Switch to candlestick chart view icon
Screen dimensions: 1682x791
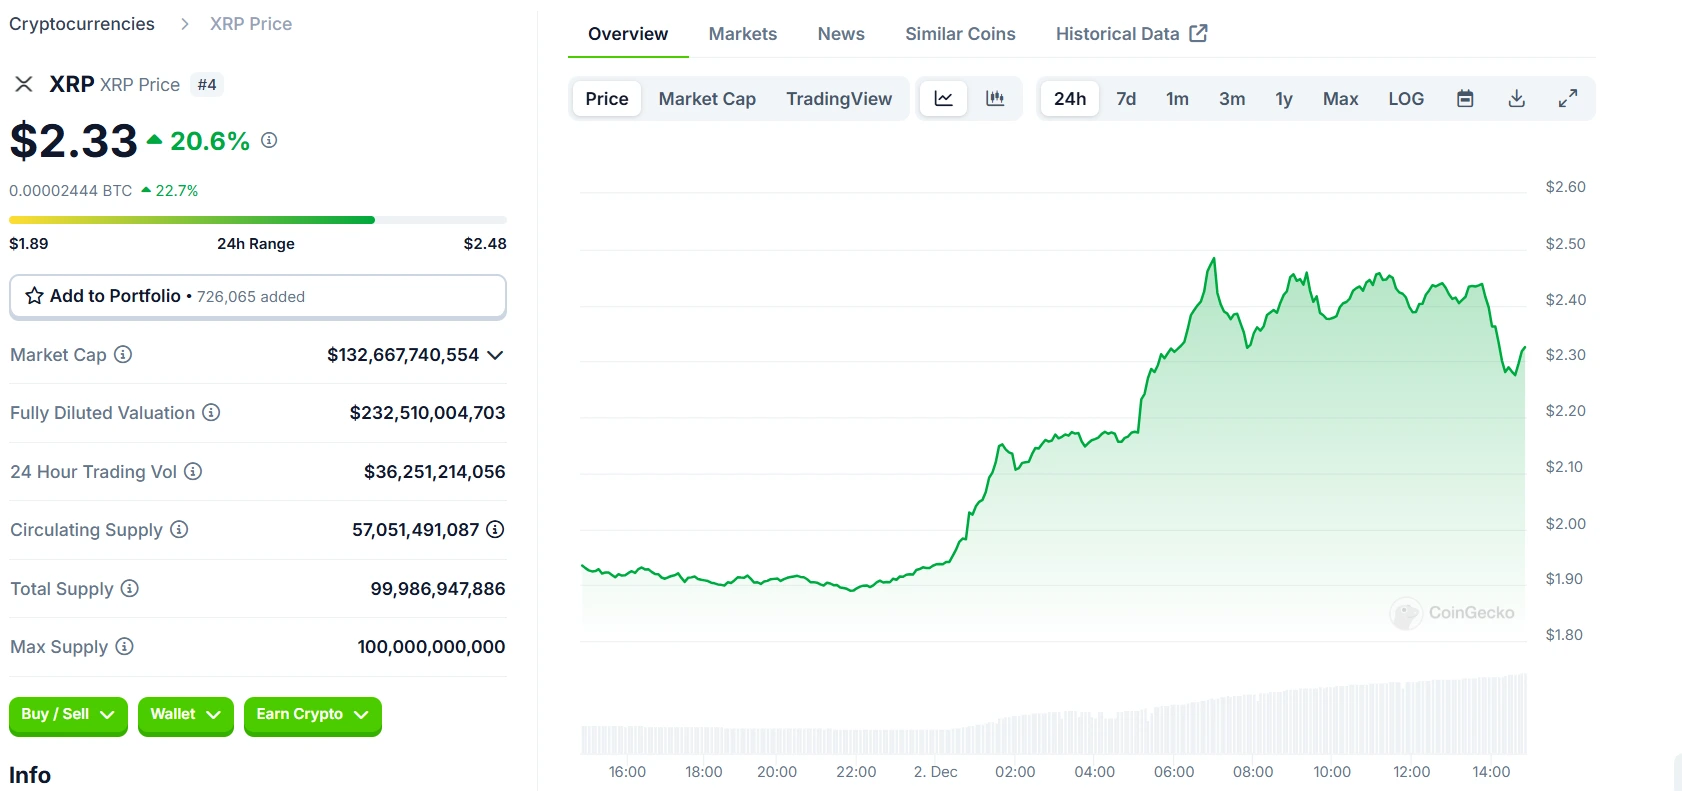coord(995,98)
